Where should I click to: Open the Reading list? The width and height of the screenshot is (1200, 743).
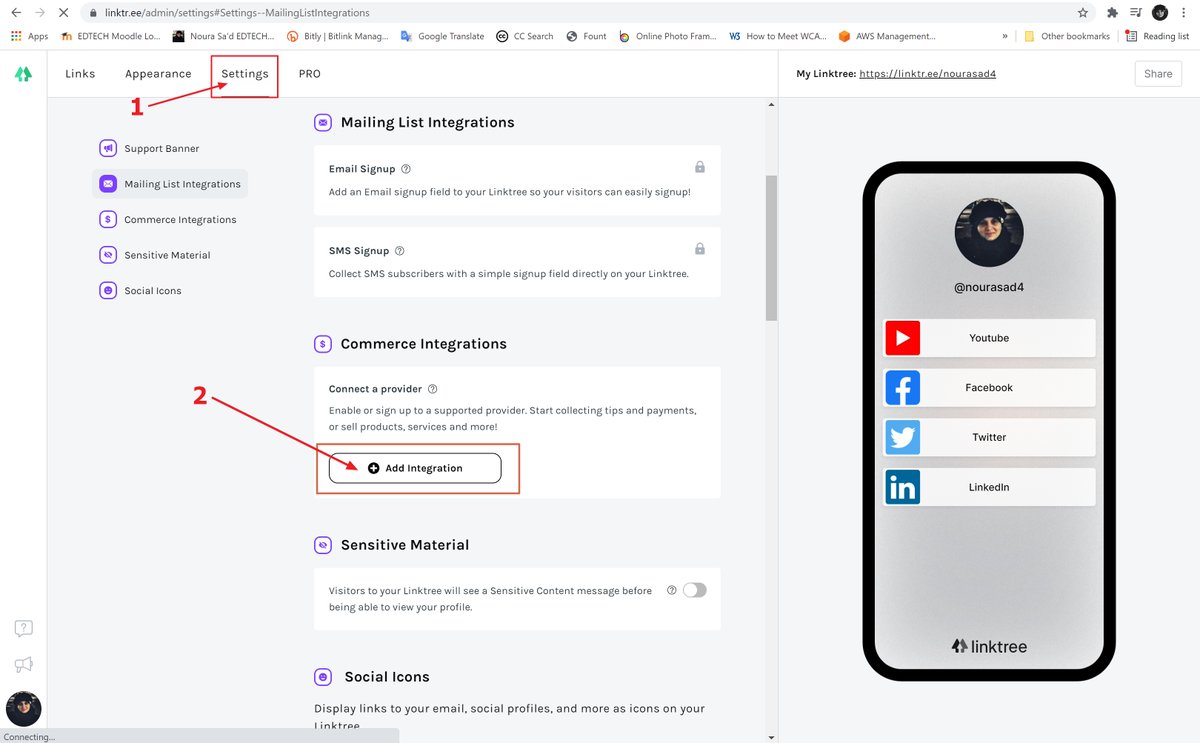1157,36
